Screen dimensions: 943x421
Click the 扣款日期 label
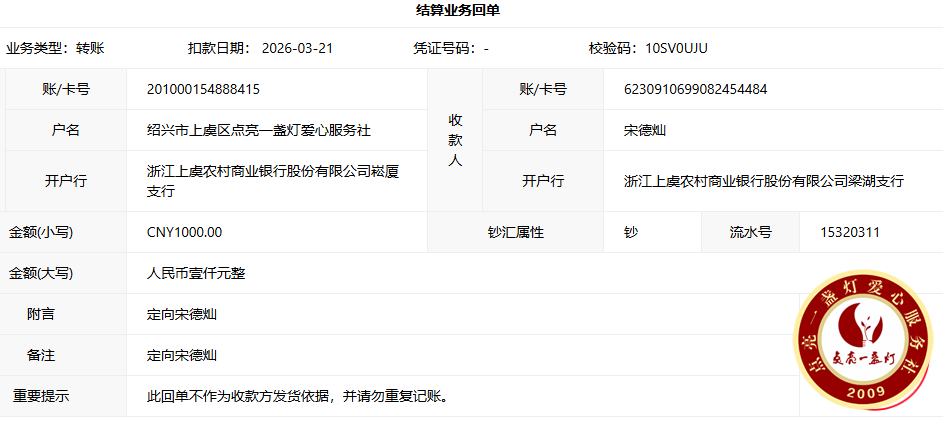tap(220, 49)
